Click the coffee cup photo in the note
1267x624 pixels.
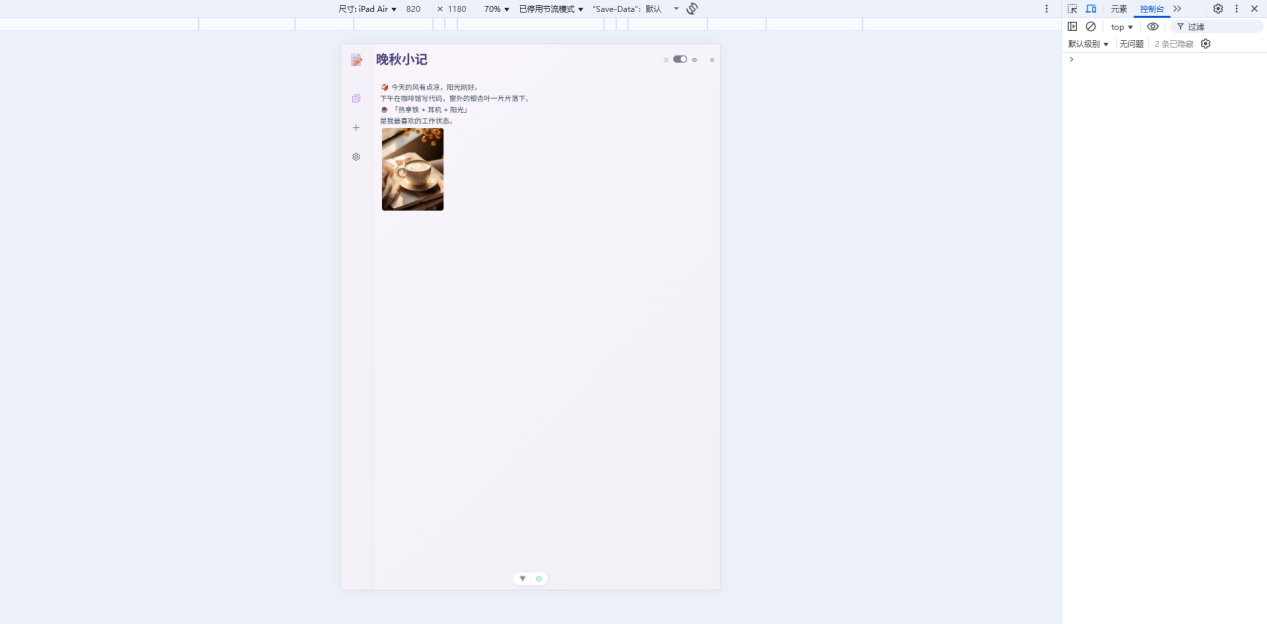pos(412,169)
